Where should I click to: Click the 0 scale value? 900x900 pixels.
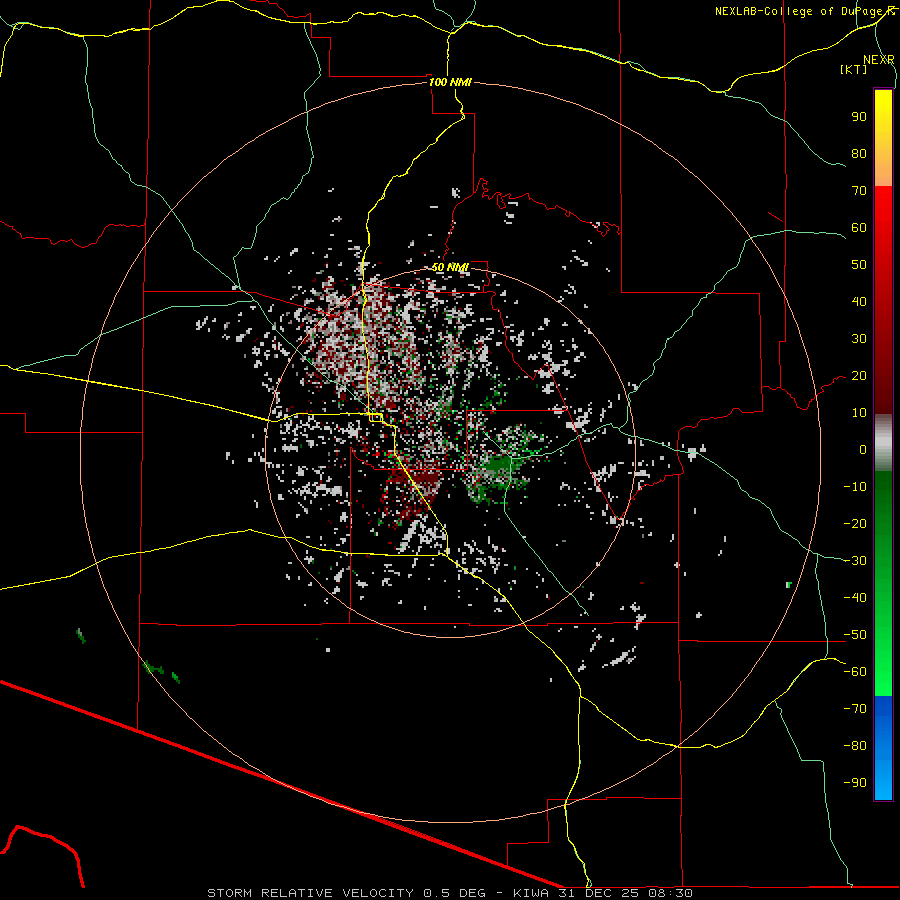tap(863, 450)
